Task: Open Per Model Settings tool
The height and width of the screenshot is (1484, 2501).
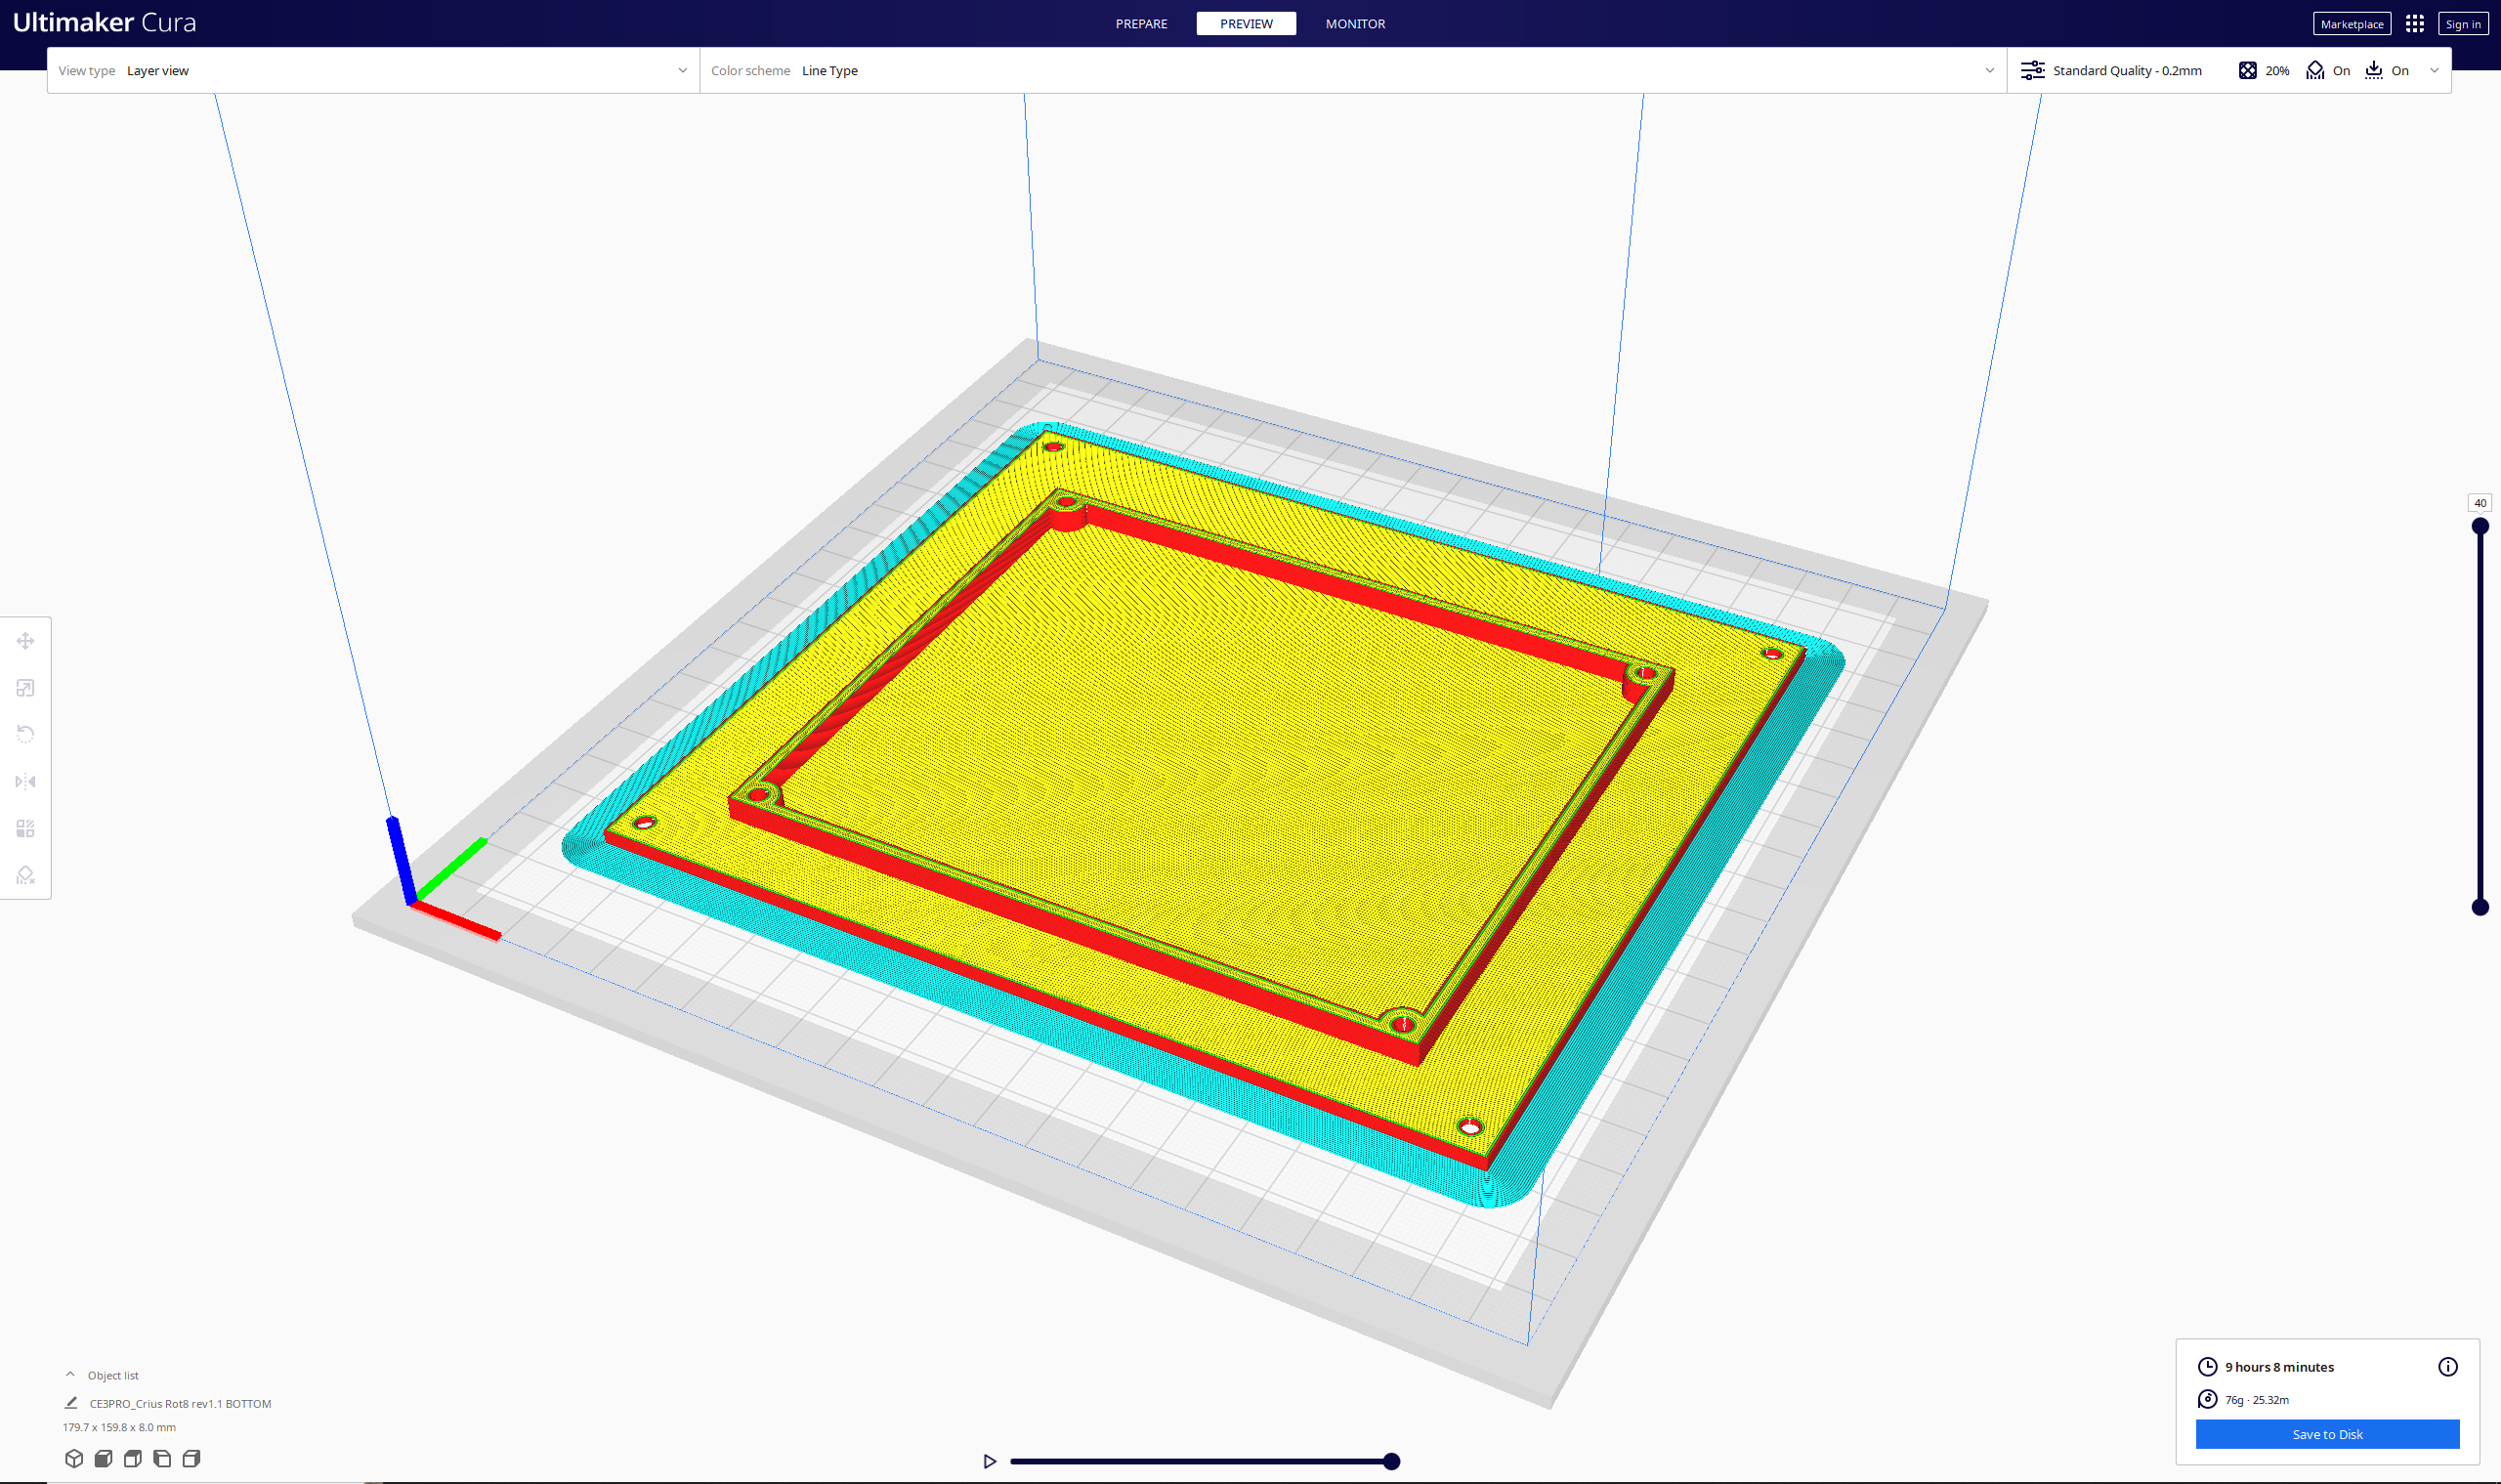Action: 25,827
